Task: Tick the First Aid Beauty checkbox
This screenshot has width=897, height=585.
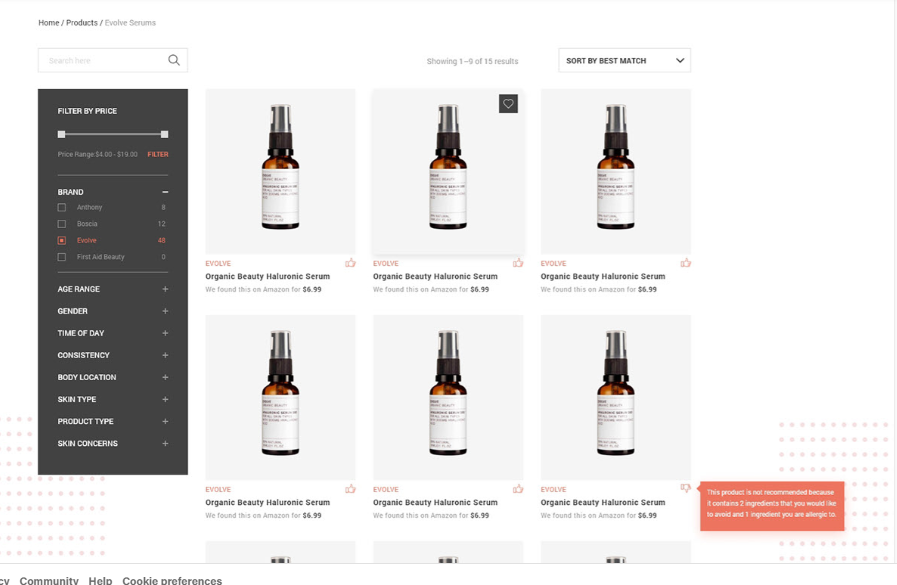Action: click(62, 257)
